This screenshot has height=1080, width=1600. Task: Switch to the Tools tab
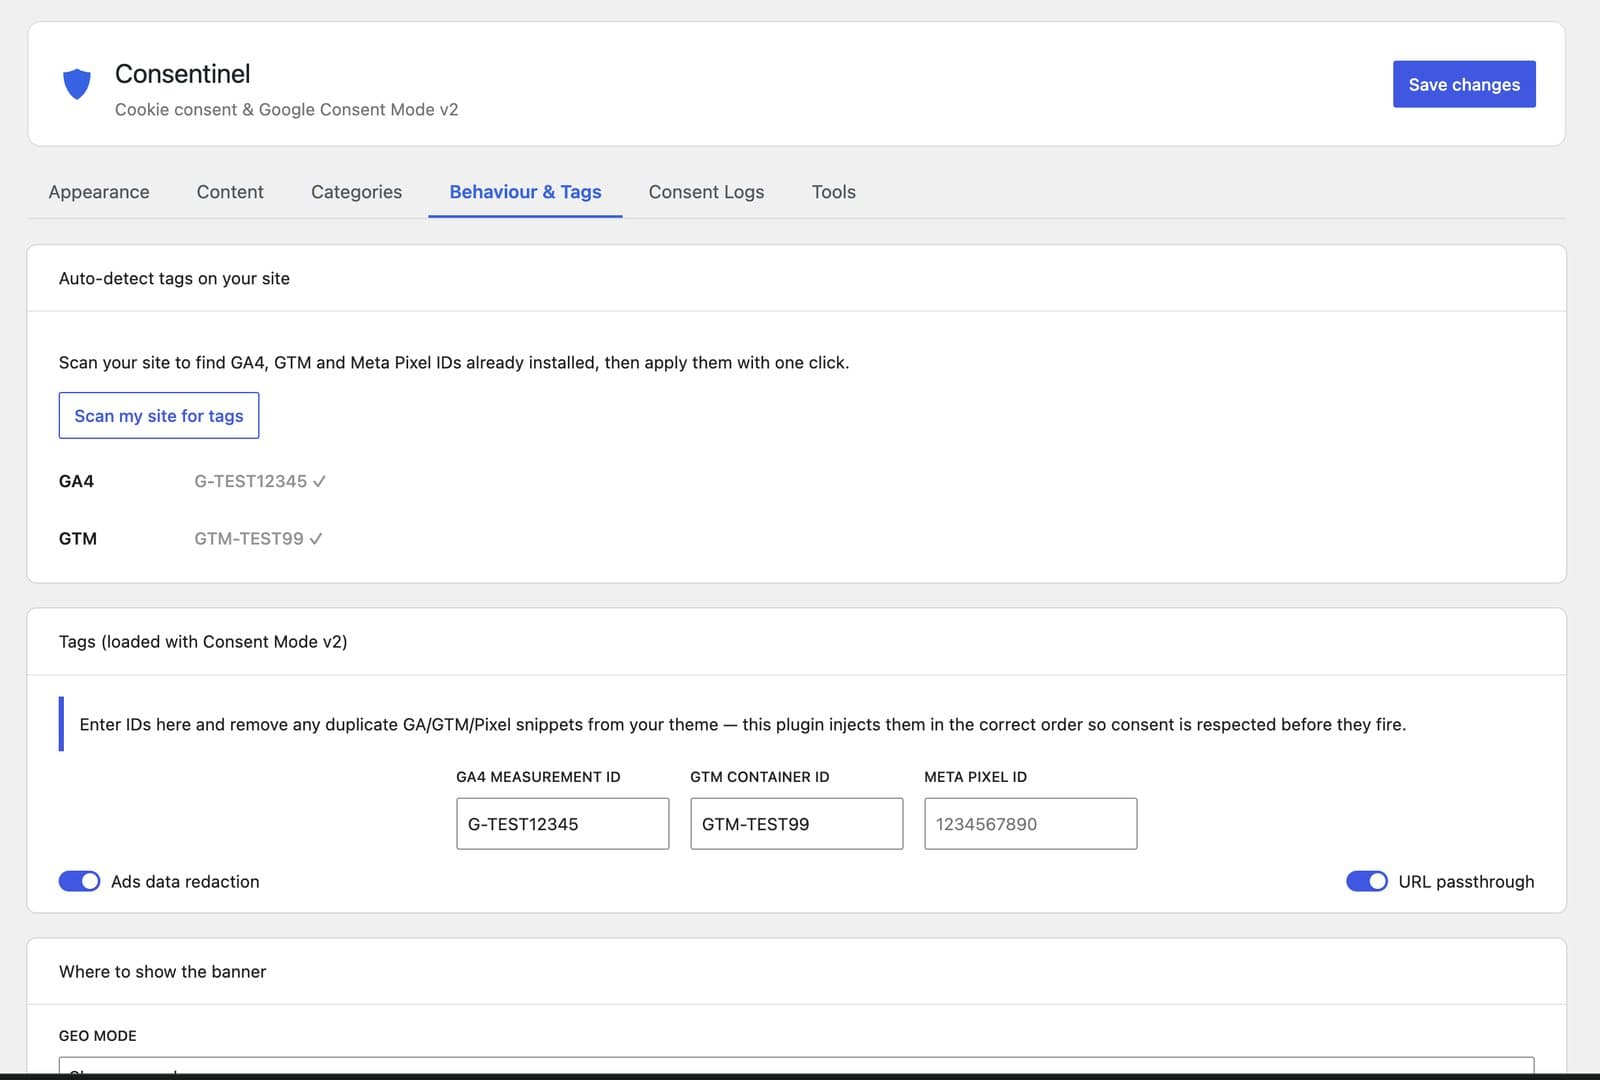point(833,192)
